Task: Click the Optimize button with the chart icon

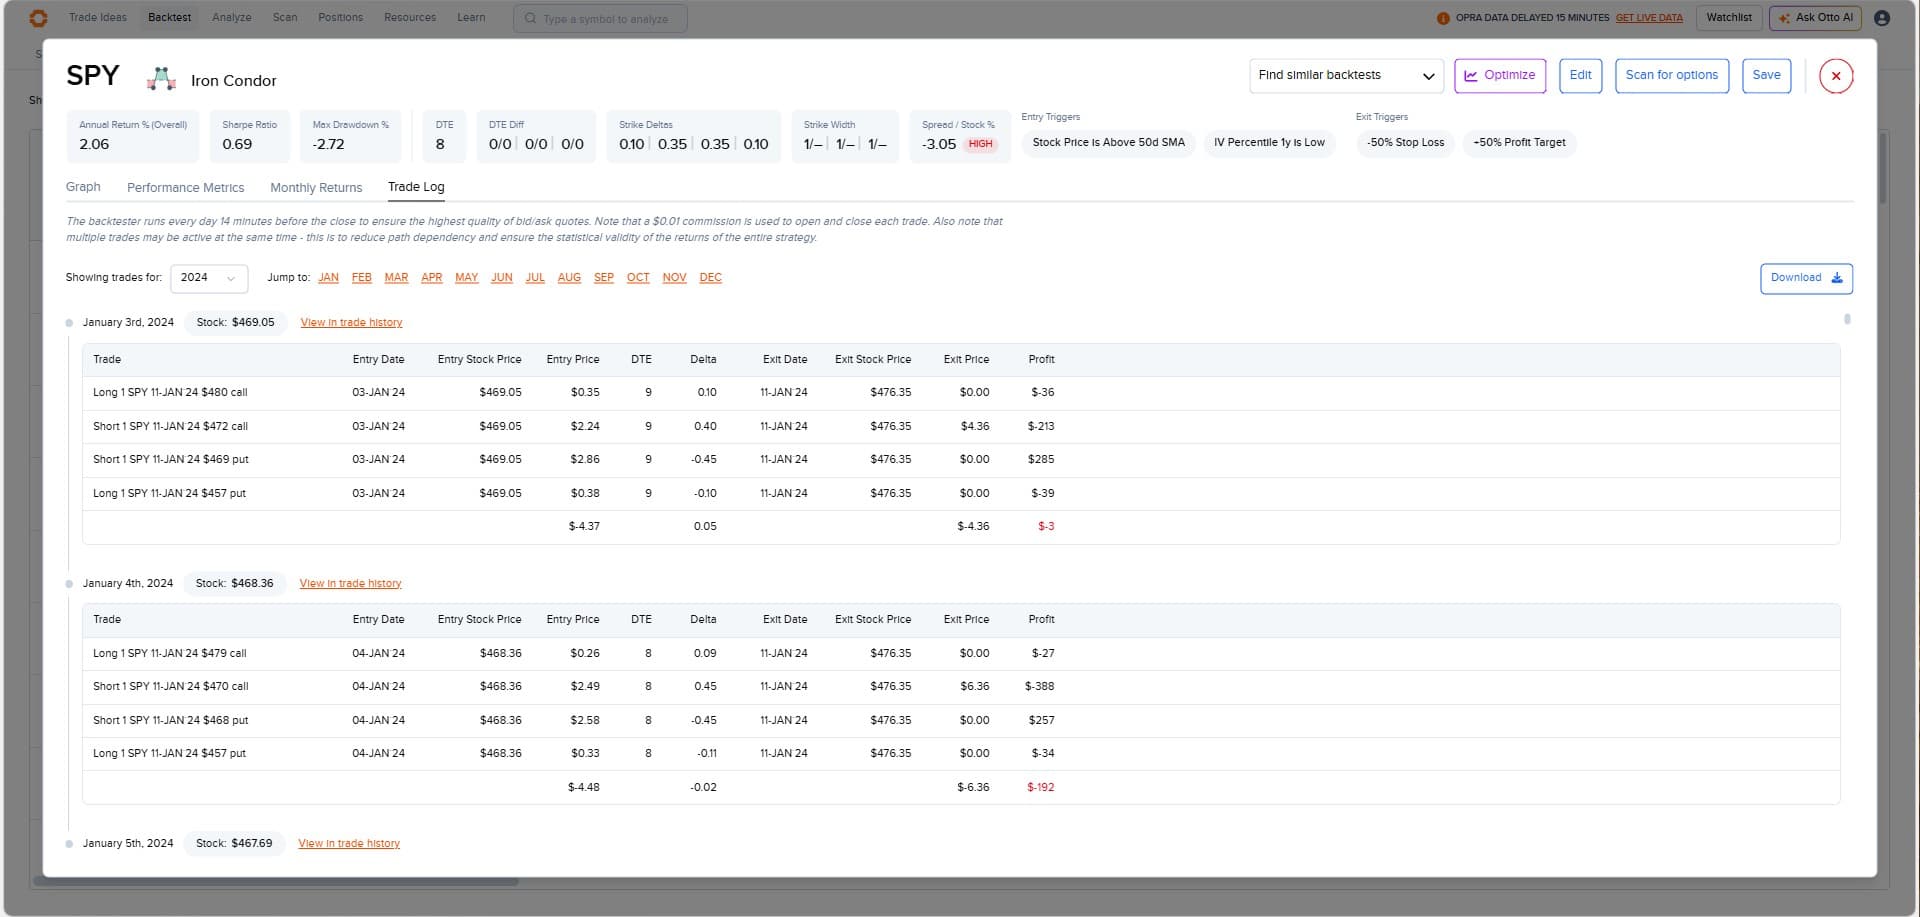Action: tap(1499, 76)
